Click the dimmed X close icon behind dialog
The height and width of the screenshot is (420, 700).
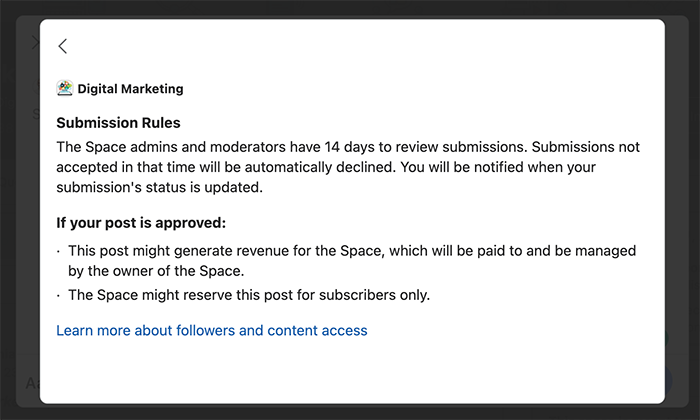[35, 43]
